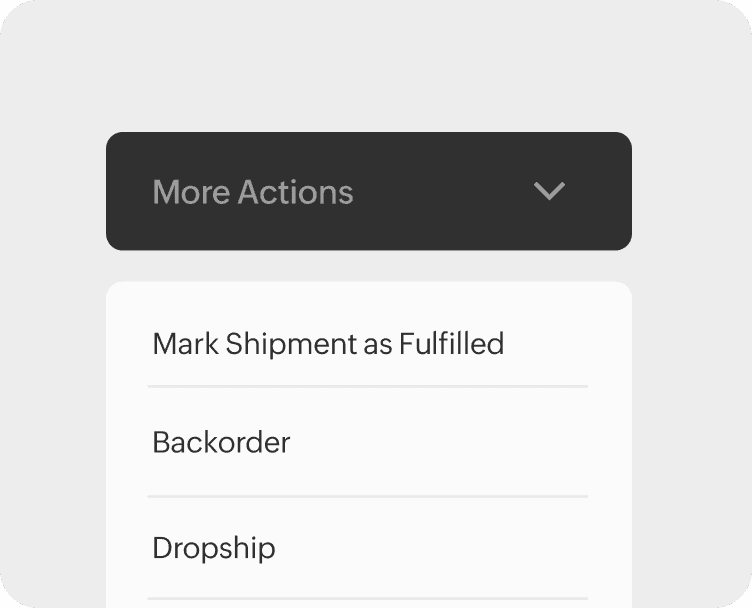Click the More Actions label text
This screenshot has height=608, width=752.
coord(252,192)
